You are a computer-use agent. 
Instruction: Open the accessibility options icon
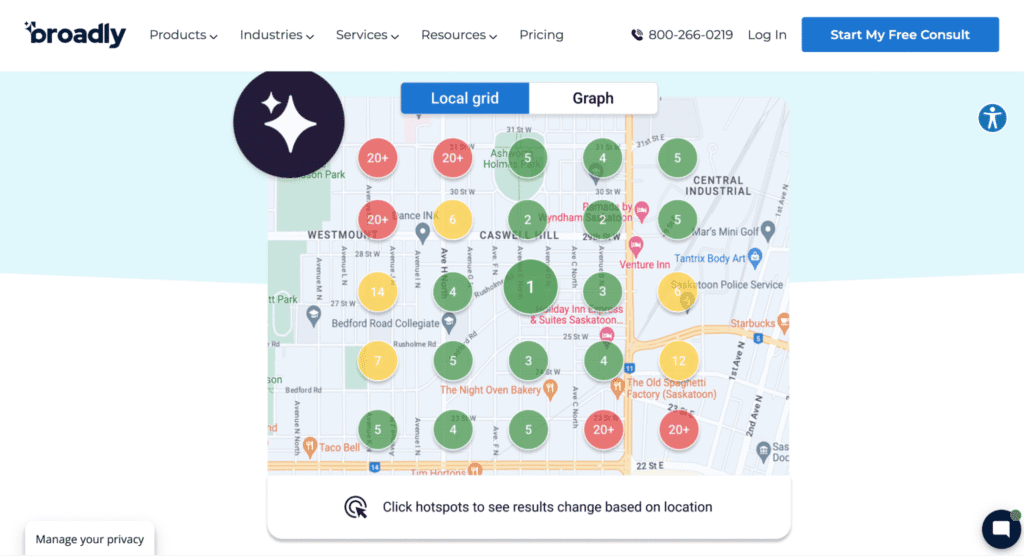point(992,118)
